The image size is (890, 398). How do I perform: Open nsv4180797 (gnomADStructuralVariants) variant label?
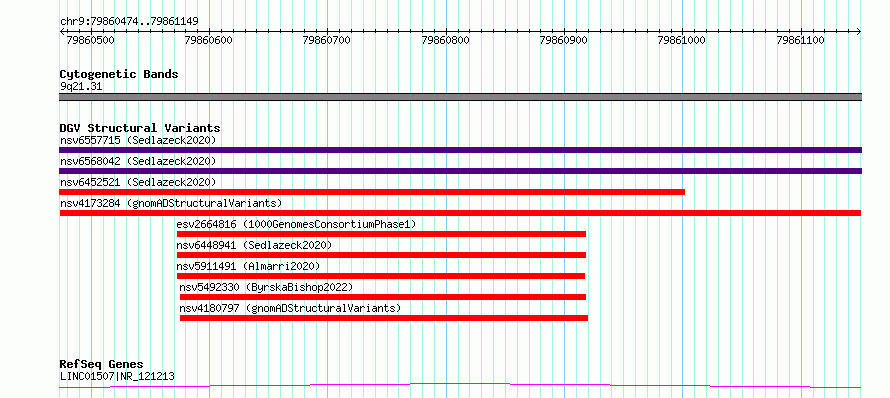[290, 308]
